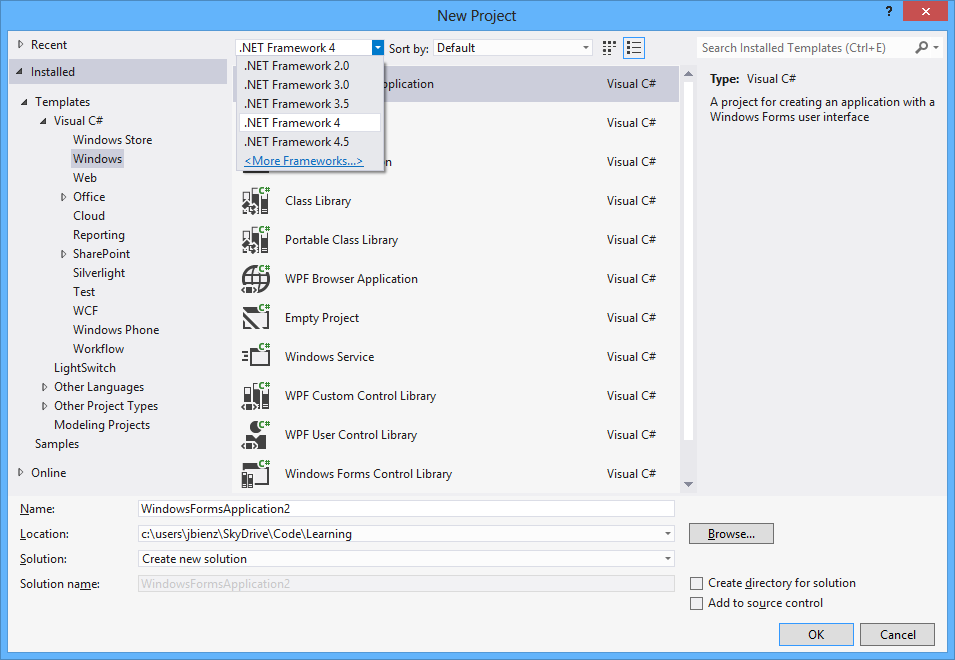The image size is (955, 660).
Task: Click the project Name input field
Action: click(x=406, y=509)
